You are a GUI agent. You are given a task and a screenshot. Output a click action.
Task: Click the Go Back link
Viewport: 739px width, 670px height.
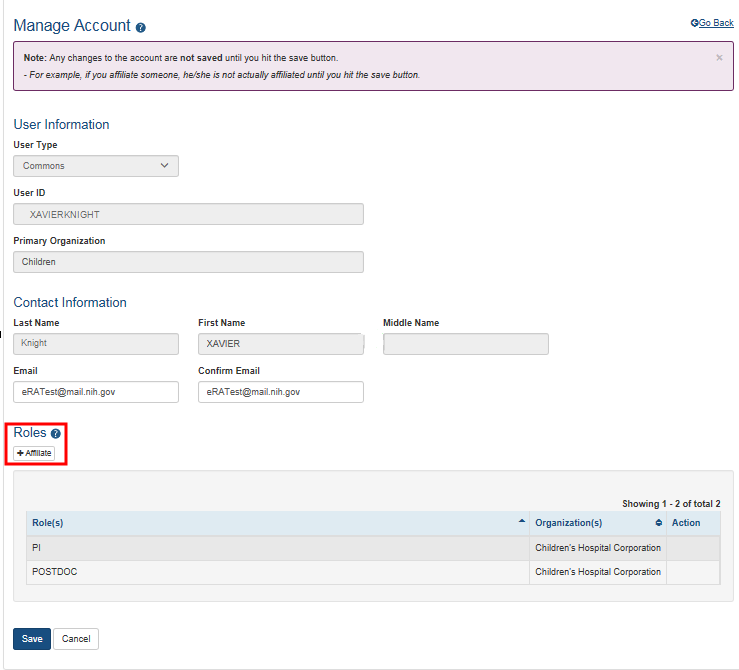pyautogui.click(x=712, y=23)
